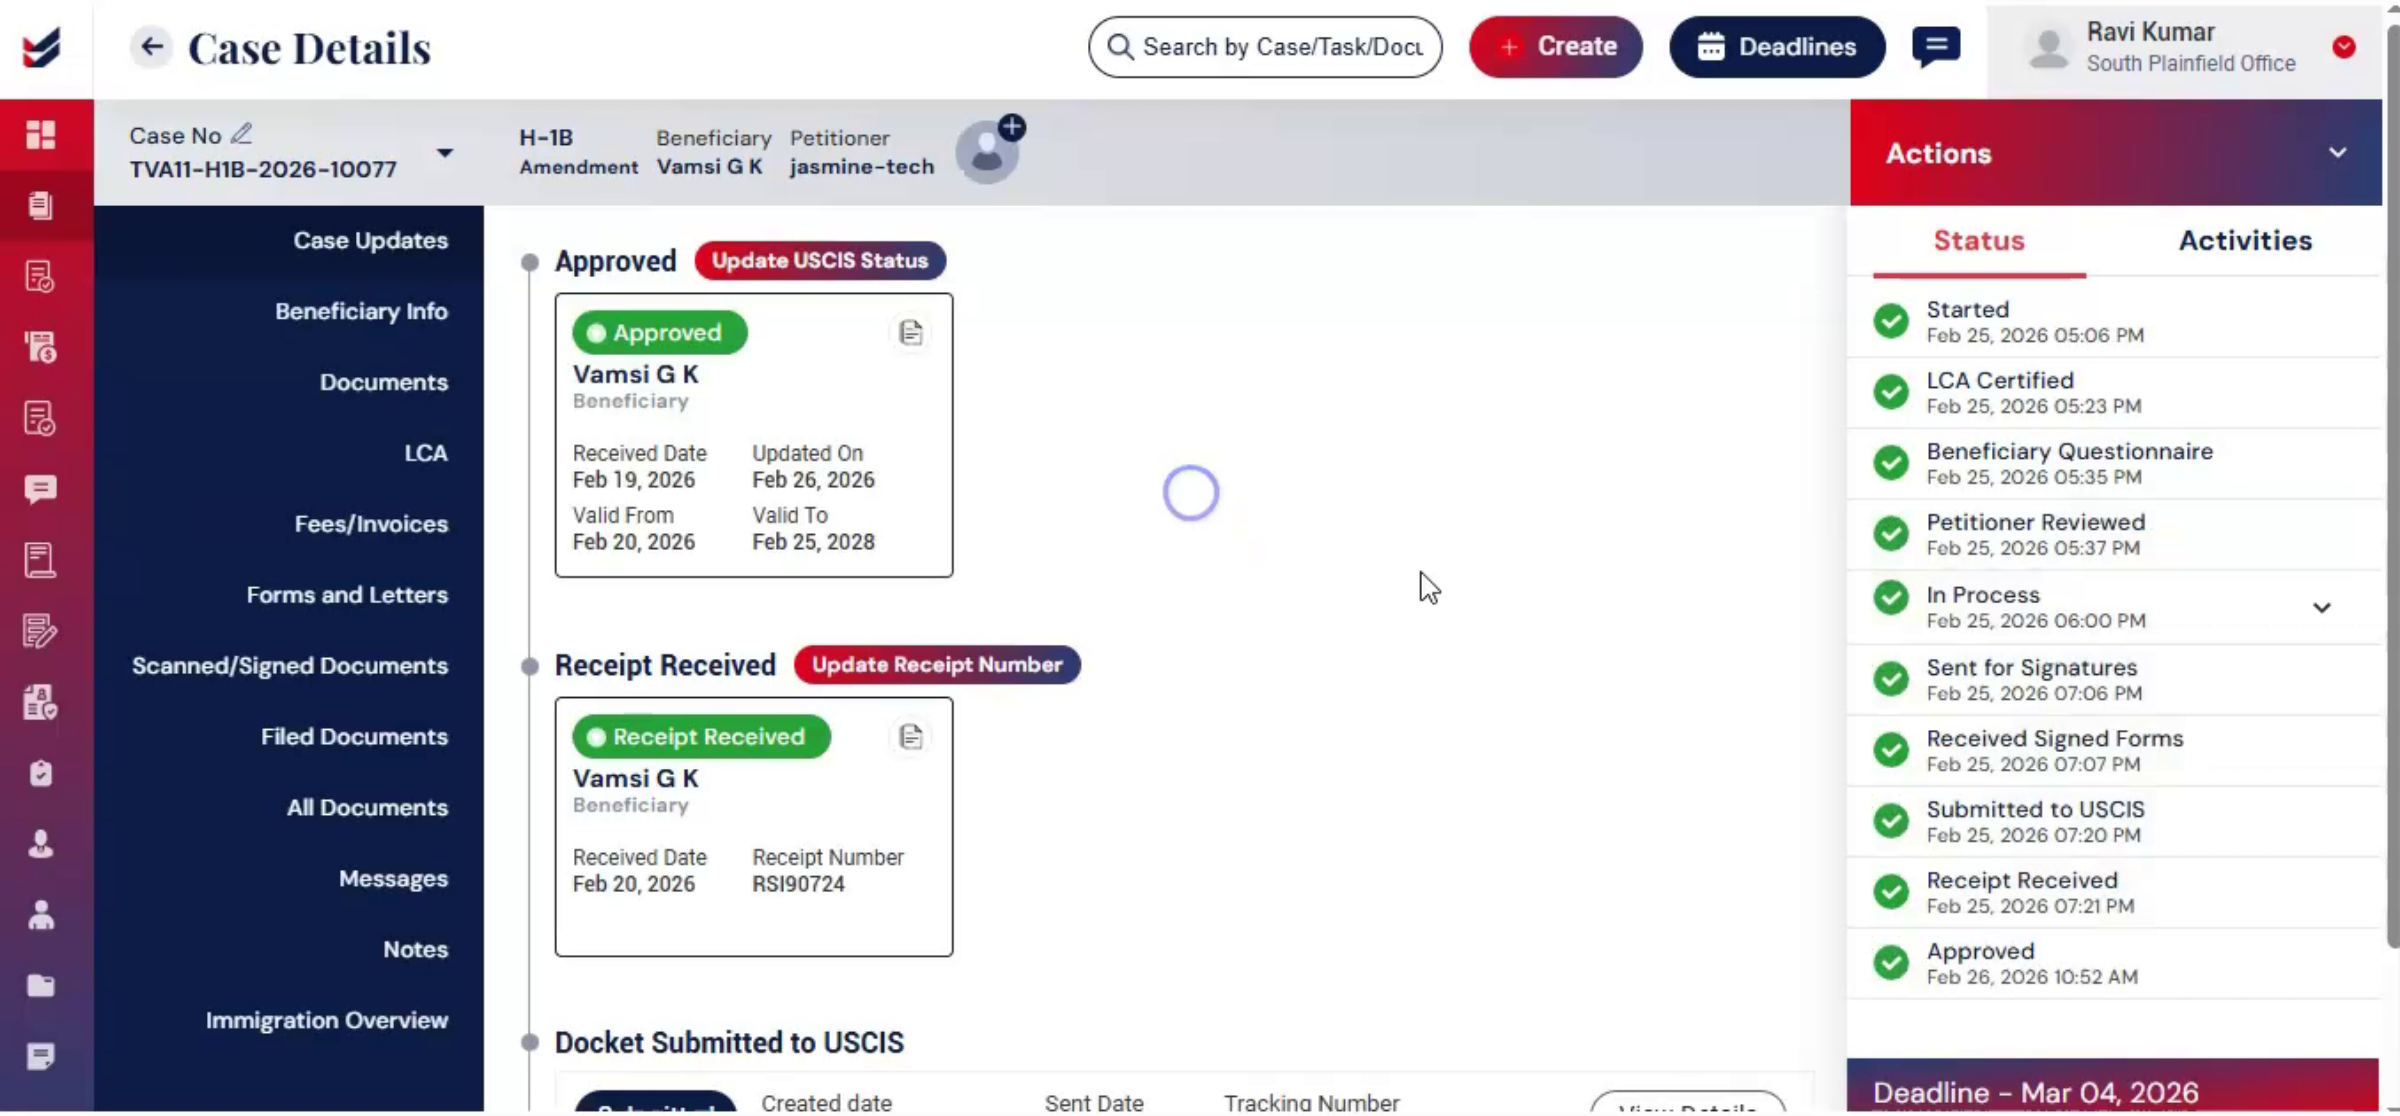Image resolution: width=2400 pixels, height=1116 pixels.
Task: Click the document icon on Receipt Received card
Action: pyautogui.click(x=911, y=737)
